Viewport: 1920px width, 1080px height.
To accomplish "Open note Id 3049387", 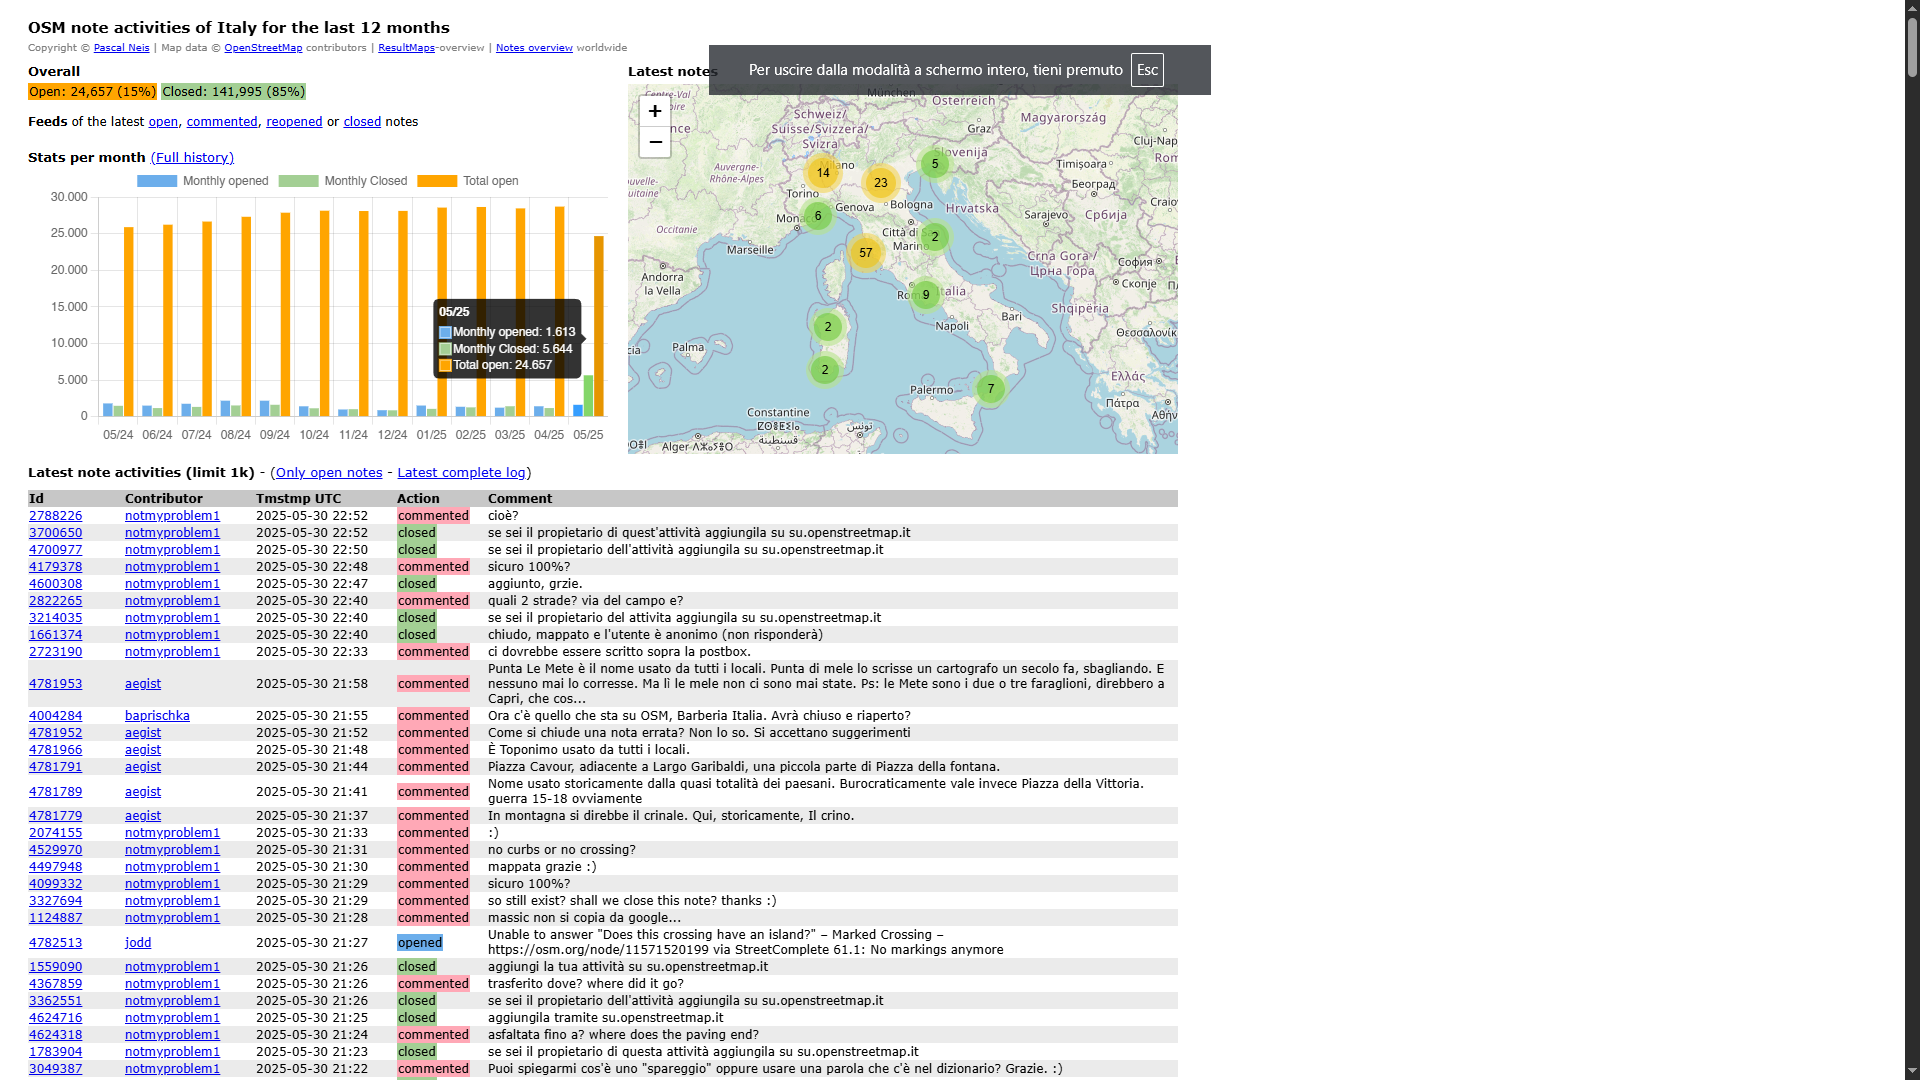I will pyautogui.click(x=56, y=1069).
